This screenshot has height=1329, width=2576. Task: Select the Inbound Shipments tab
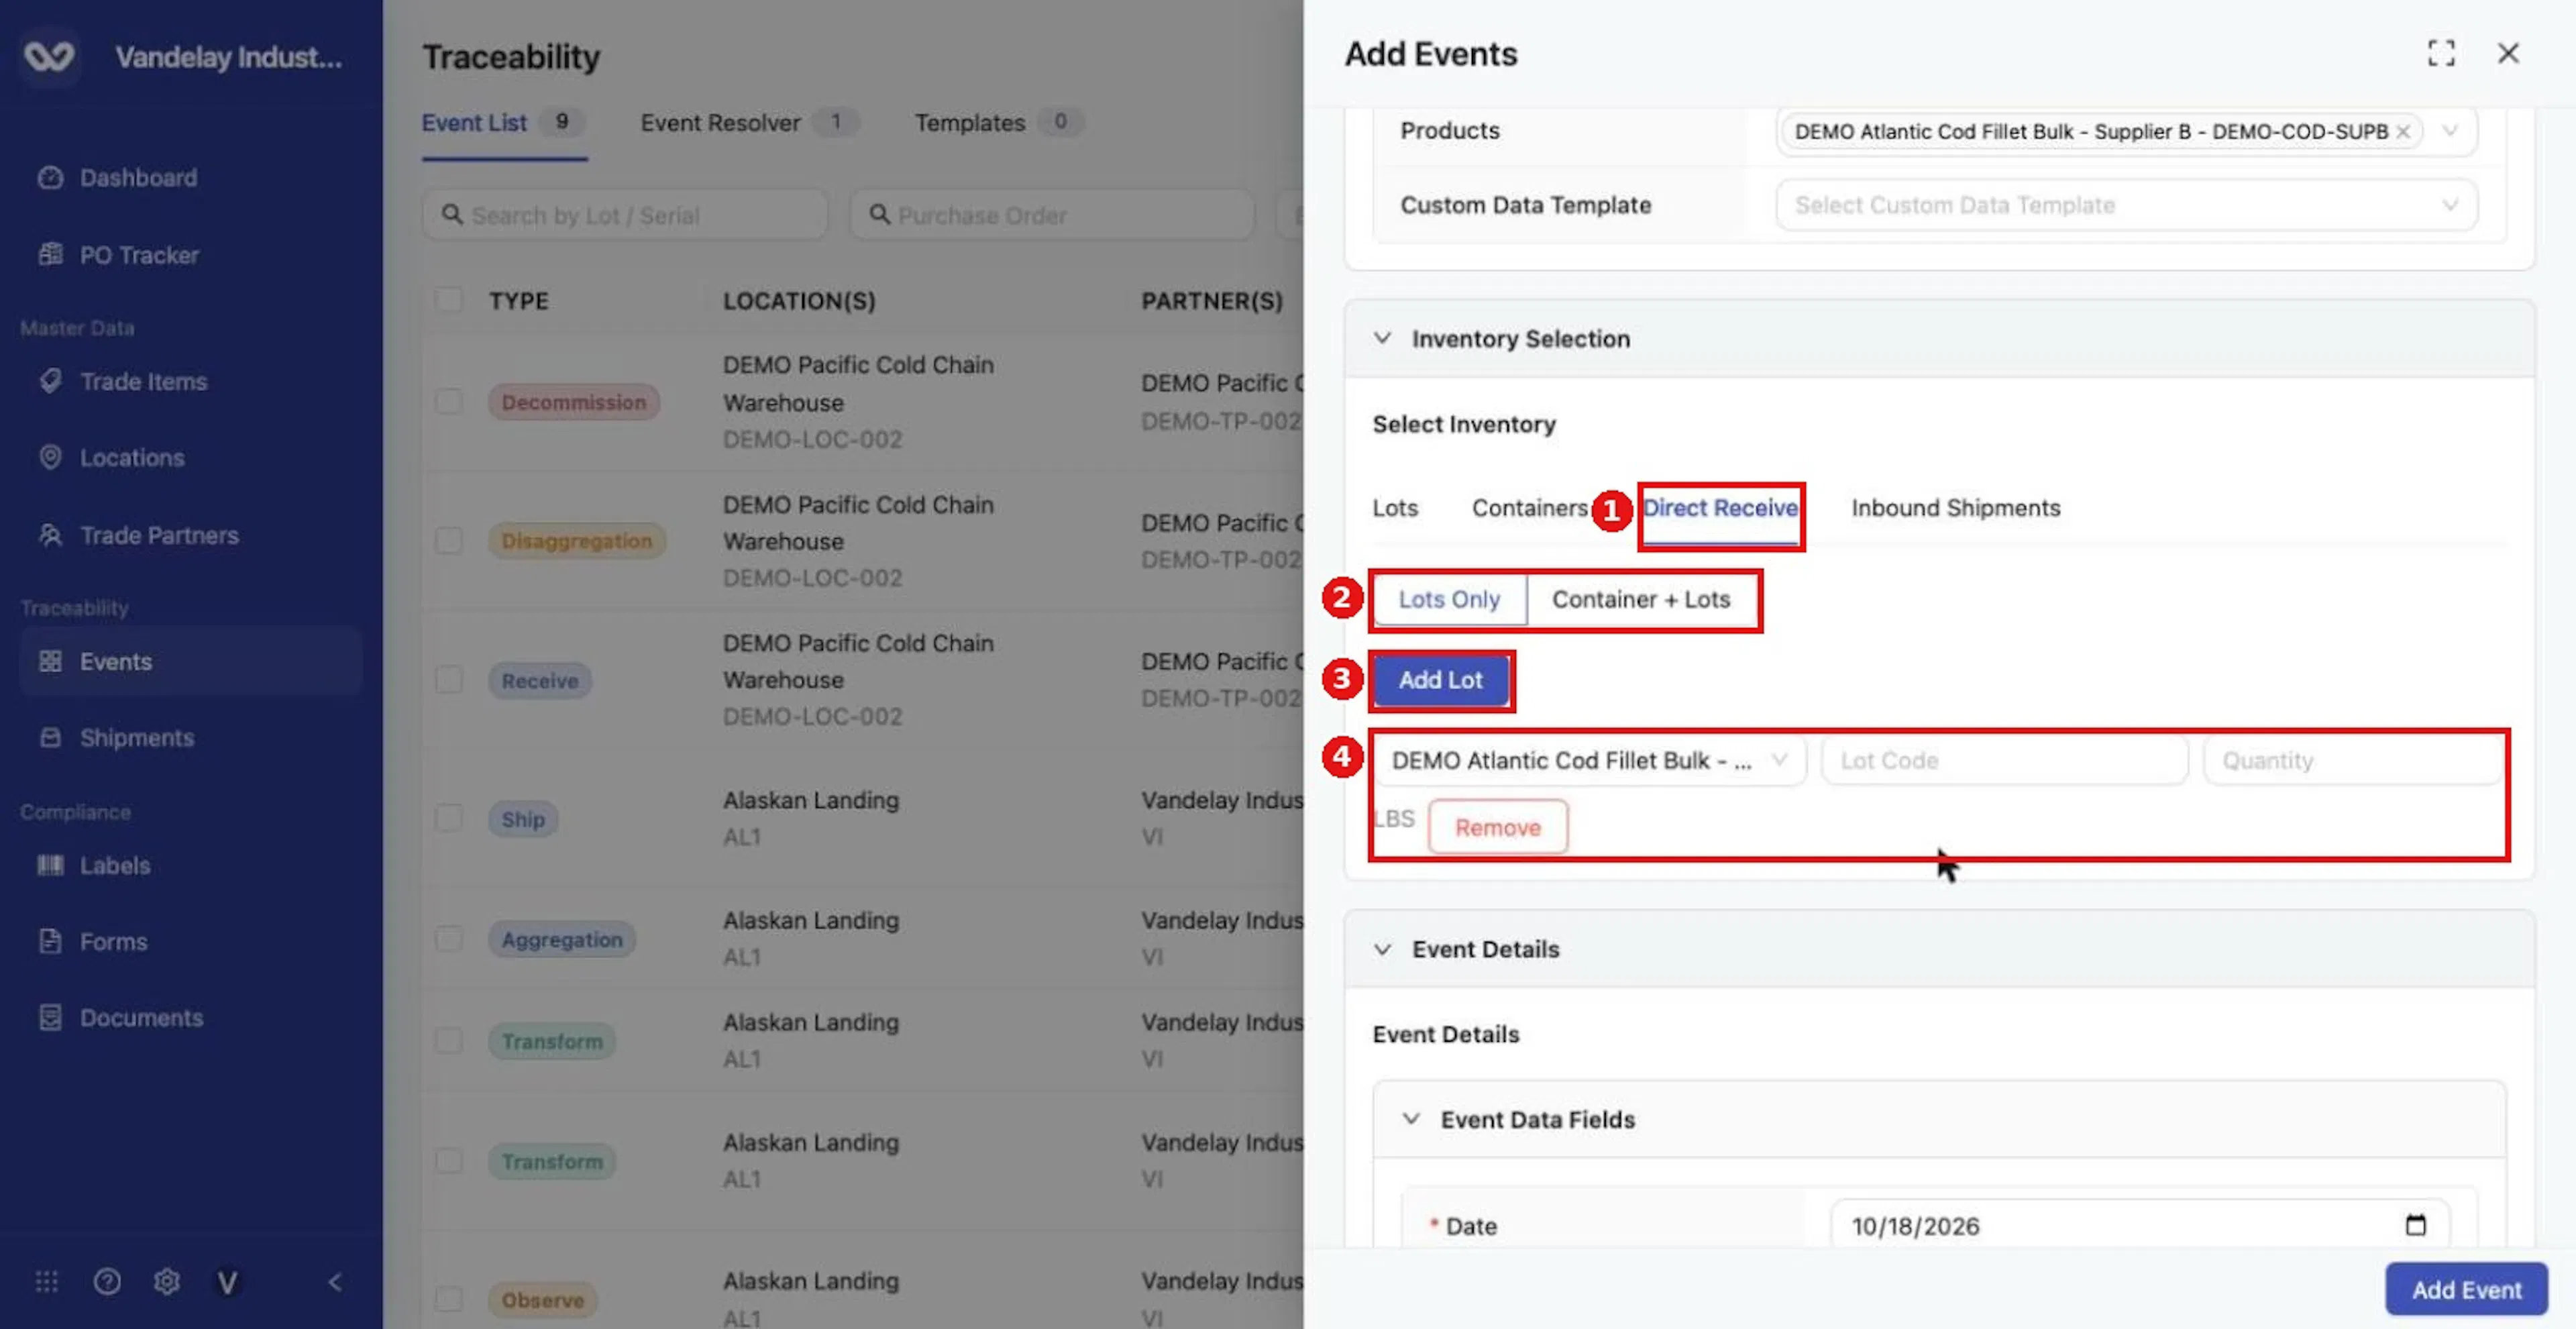point(1955,508)
